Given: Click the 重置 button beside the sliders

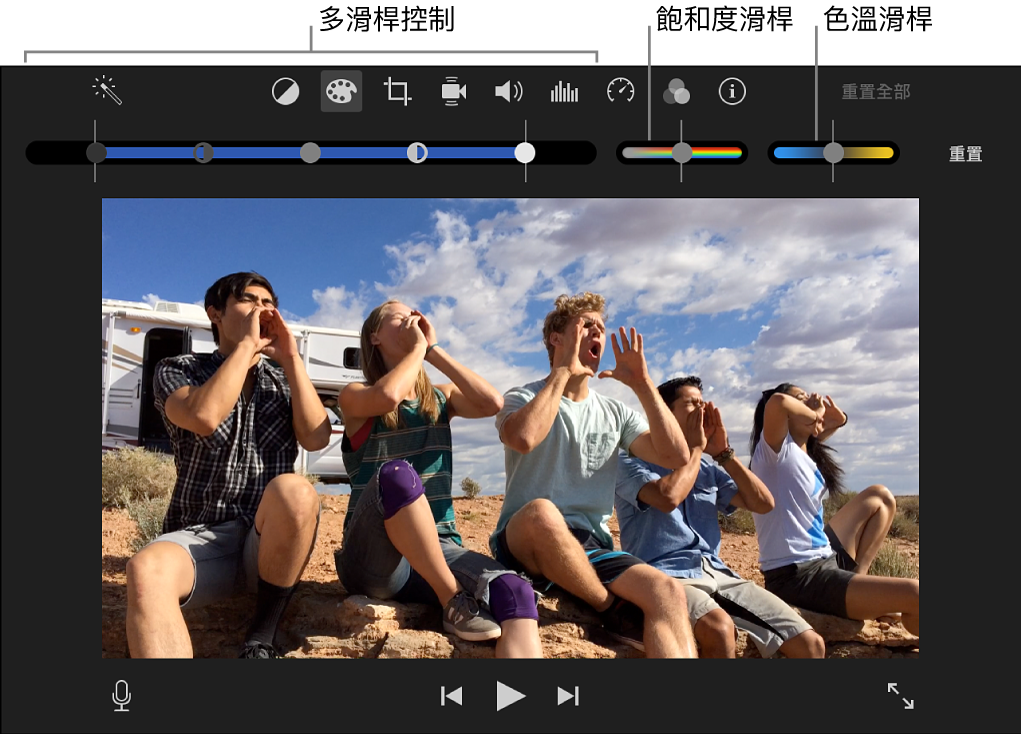Looking at the screenshot, I should 965,154.
